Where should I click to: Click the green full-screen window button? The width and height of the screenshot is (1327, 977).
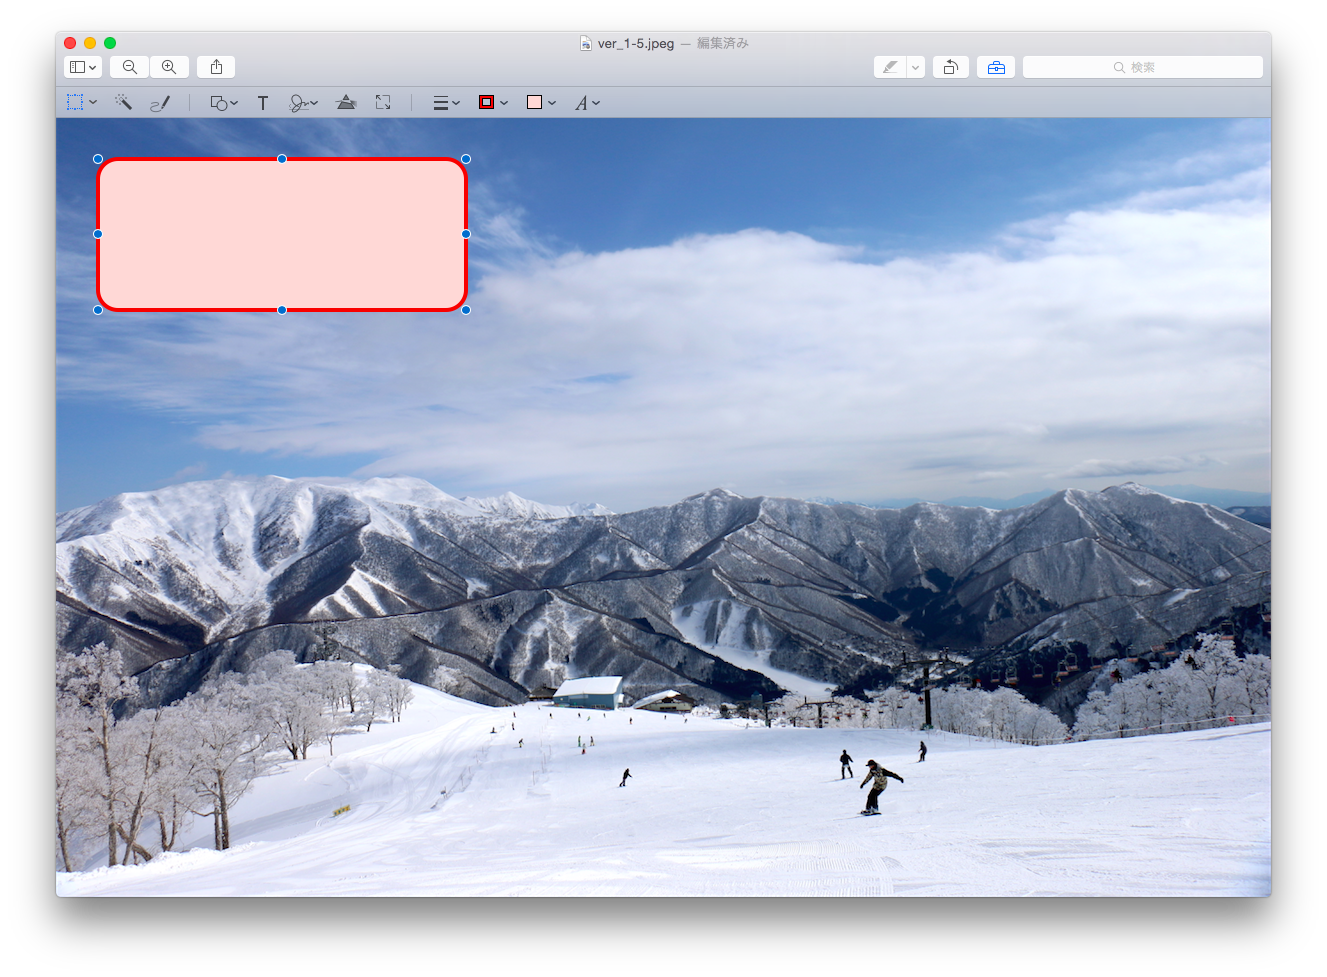110,43
